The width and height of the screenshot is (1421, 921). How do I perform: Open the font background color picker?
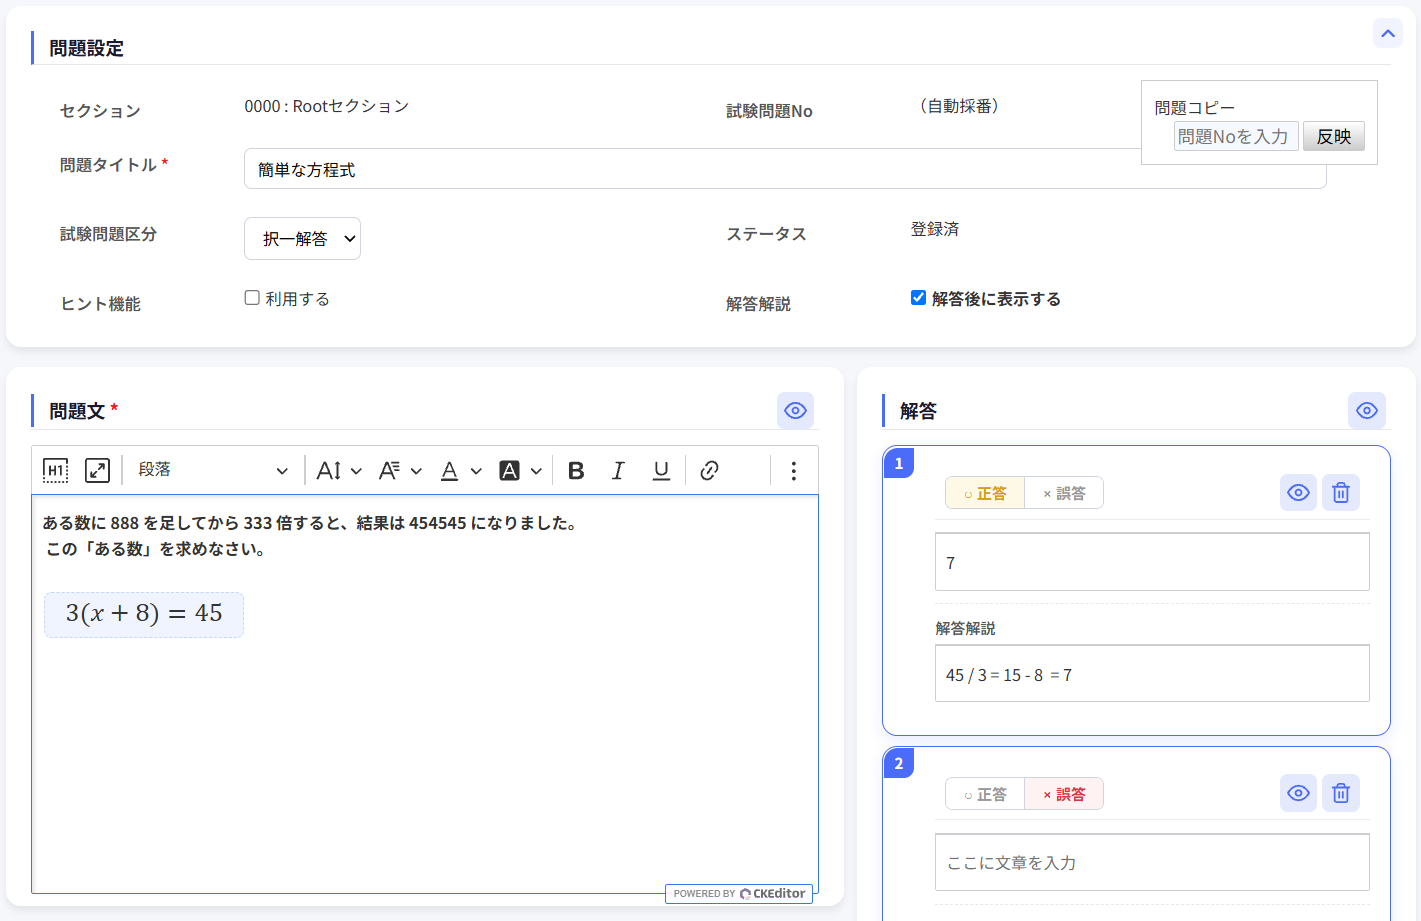click(x=520, y=470)
